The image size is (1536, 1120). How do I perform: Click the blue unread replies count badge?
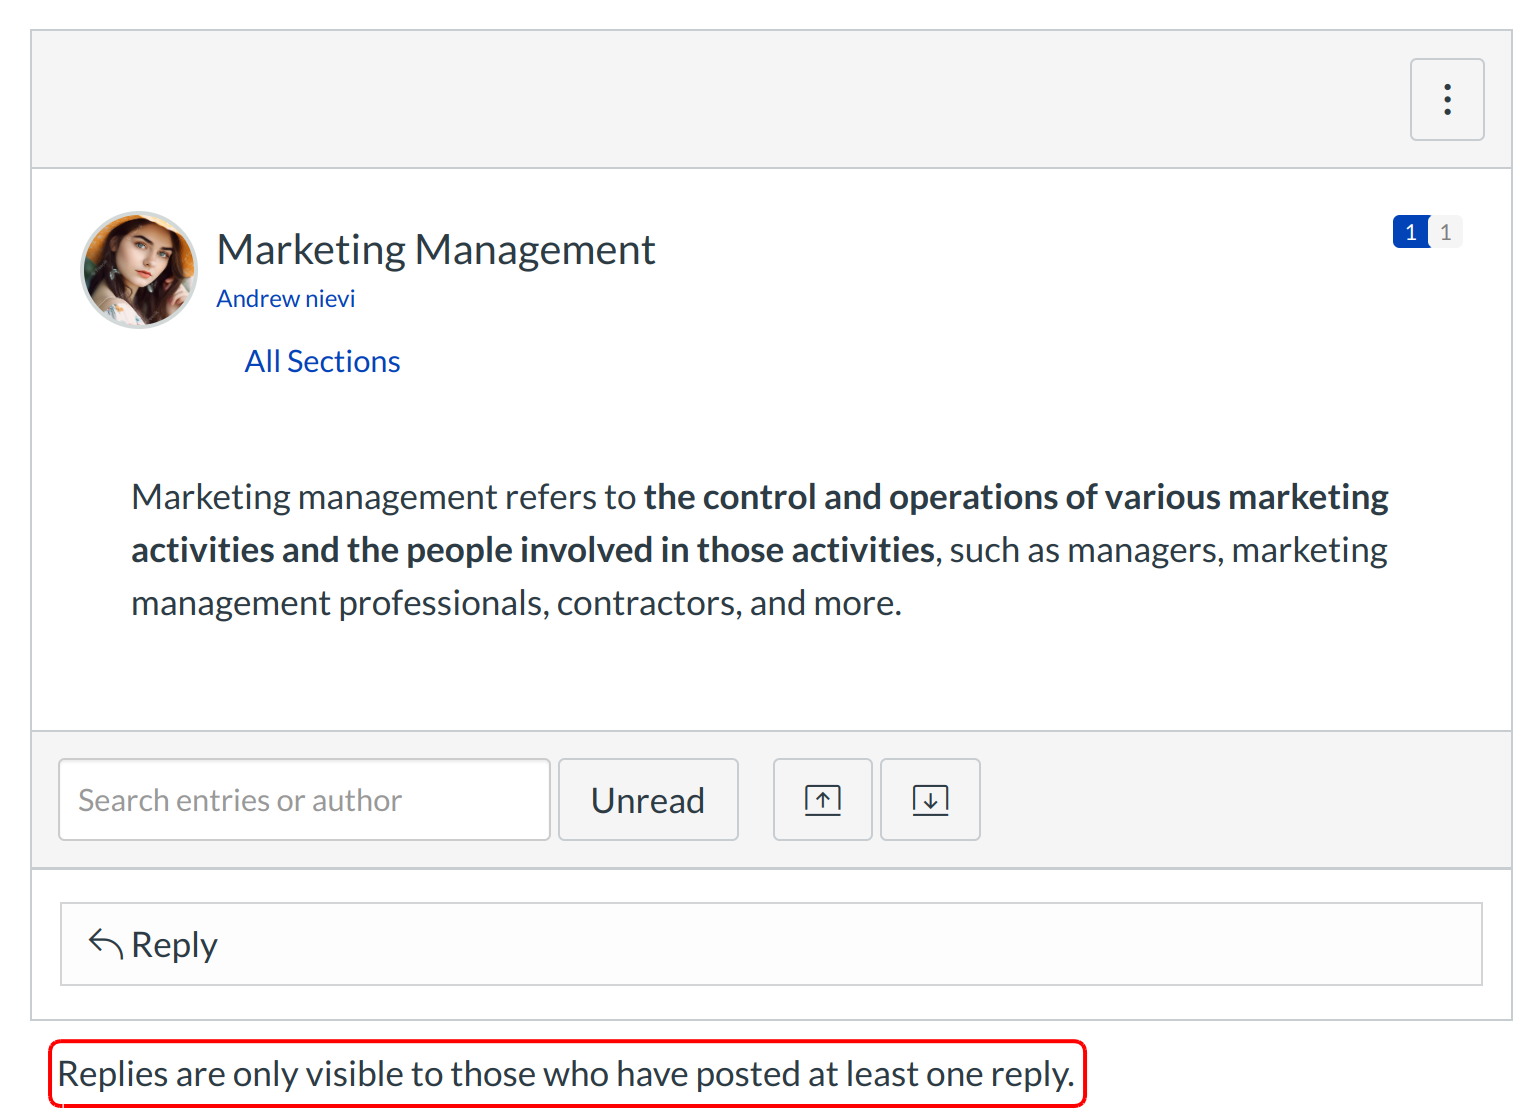[1410, 232]
